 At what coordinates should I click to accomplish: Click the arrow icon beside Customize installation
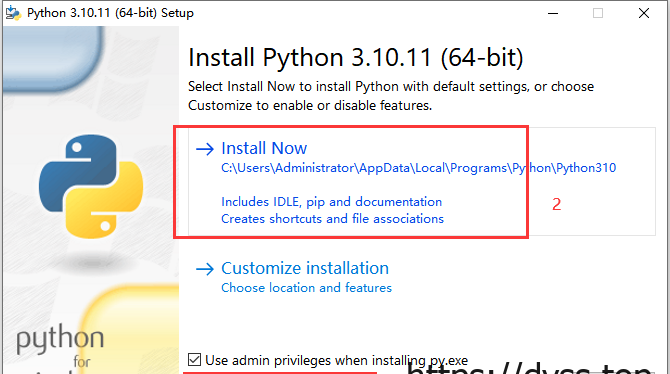coord(205,269)
